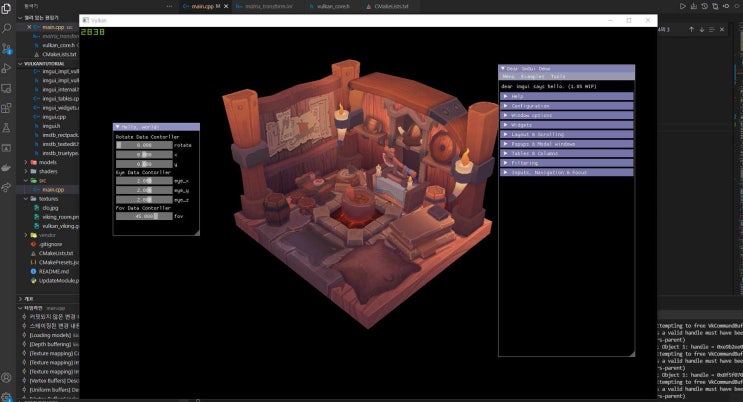This screenshot has width=743, height=402.
Task: Click the Accounts profile icon
Action: coord(7,377)
